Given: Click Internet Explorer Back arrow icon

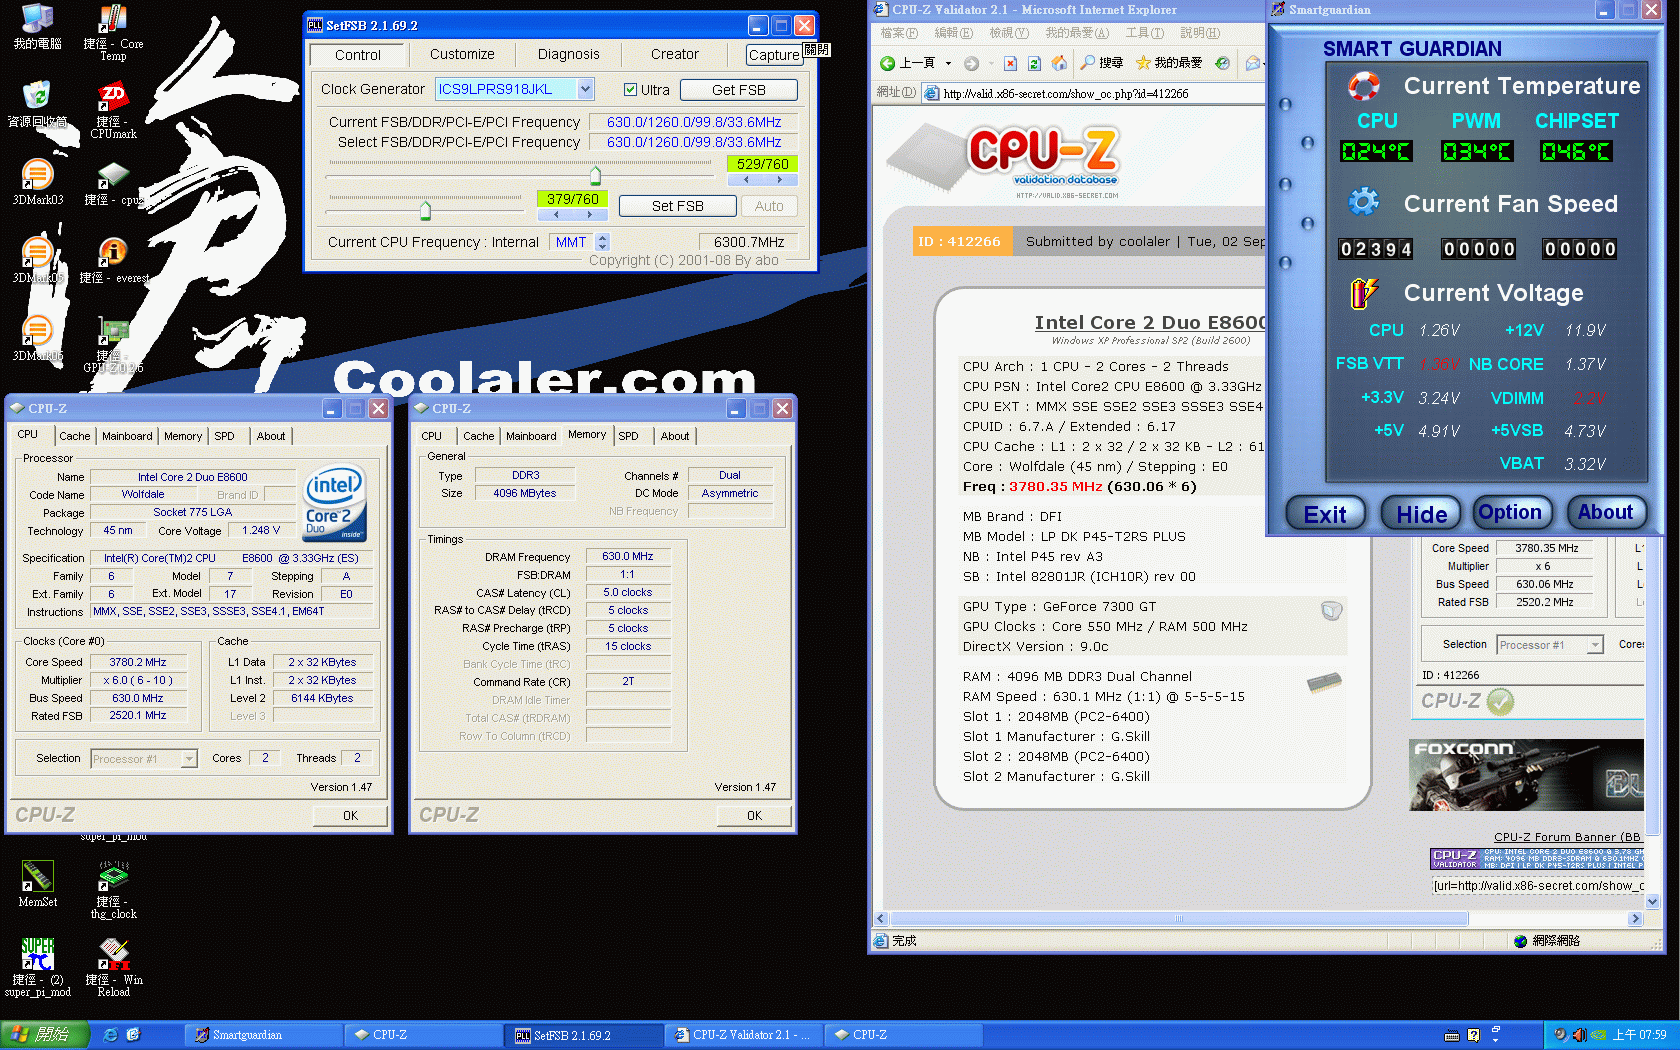Looking at the screenshot, I should 887,63.
